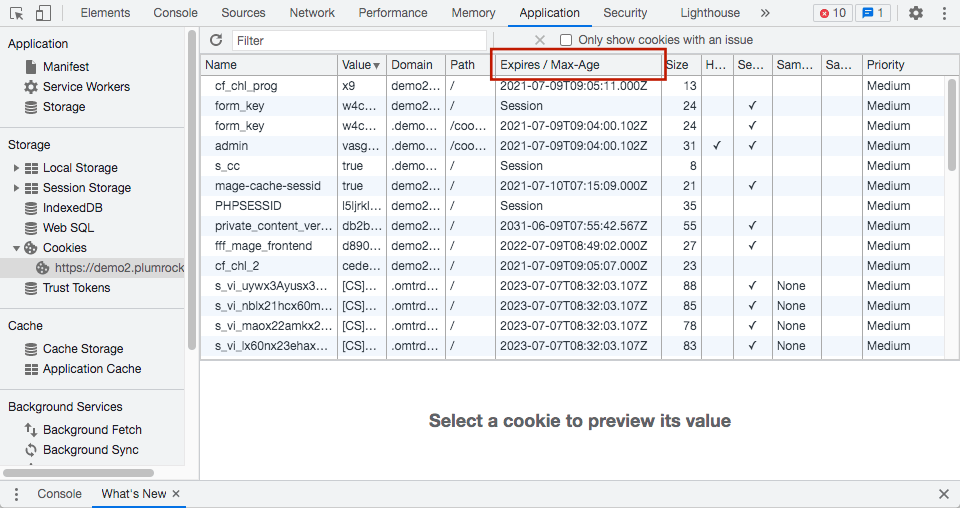Activate the inspect element picker icon
The height and width of the screenshot is (508, 960).
coord(17,13)
